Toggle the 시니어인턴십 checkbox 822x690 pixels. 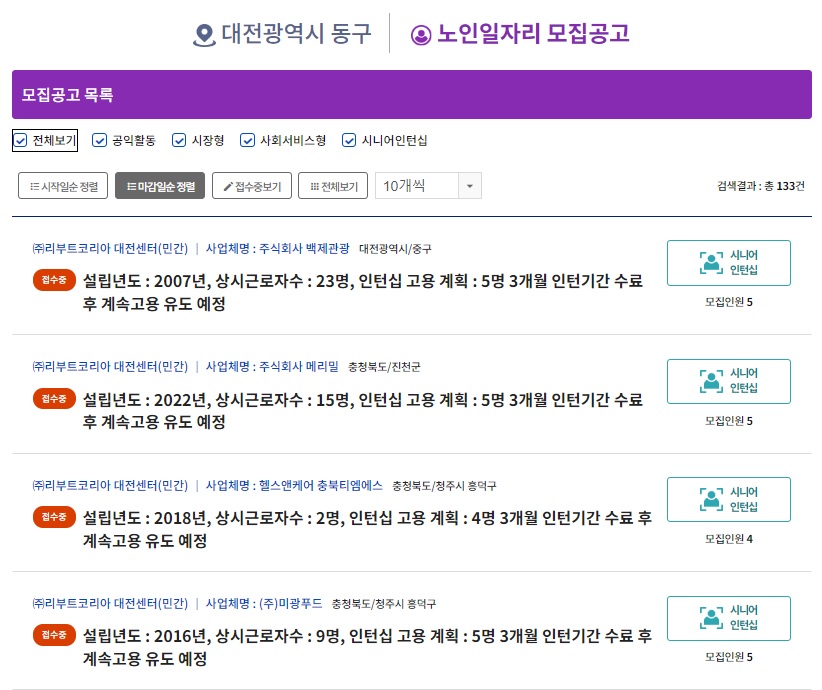click(349, 141)
